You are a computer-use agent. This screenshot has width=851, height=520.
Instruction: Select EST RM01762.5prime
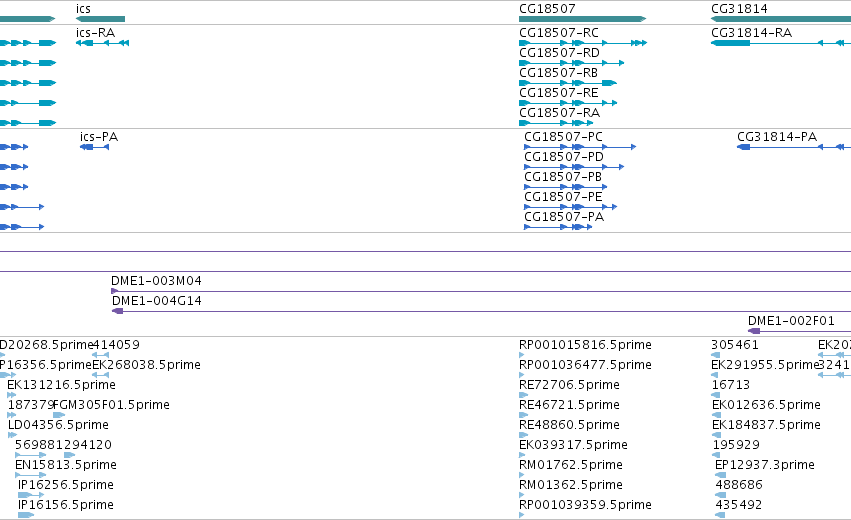tap(570, 465)
